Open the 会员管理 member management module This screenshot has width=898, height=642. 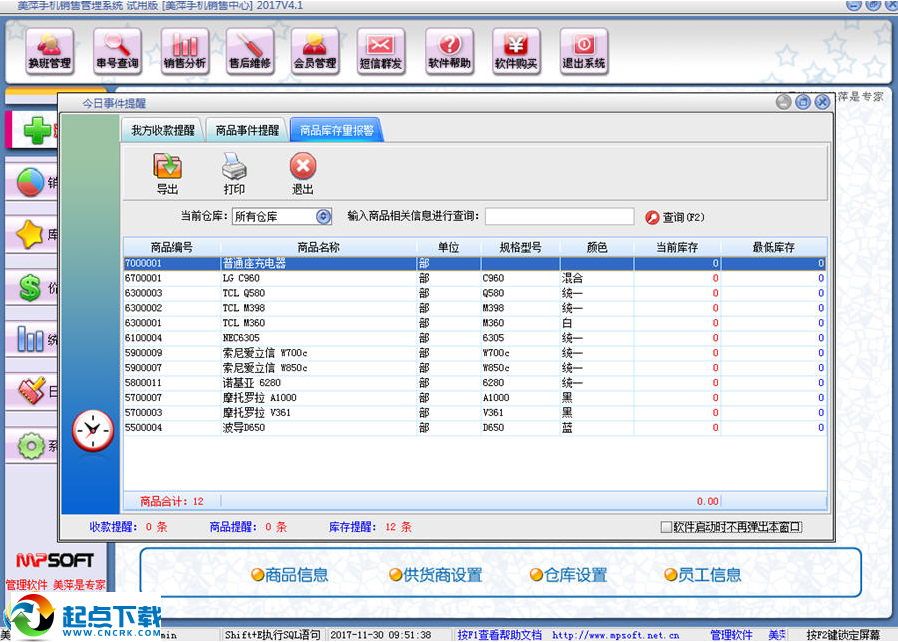click(x=315, y=51)
